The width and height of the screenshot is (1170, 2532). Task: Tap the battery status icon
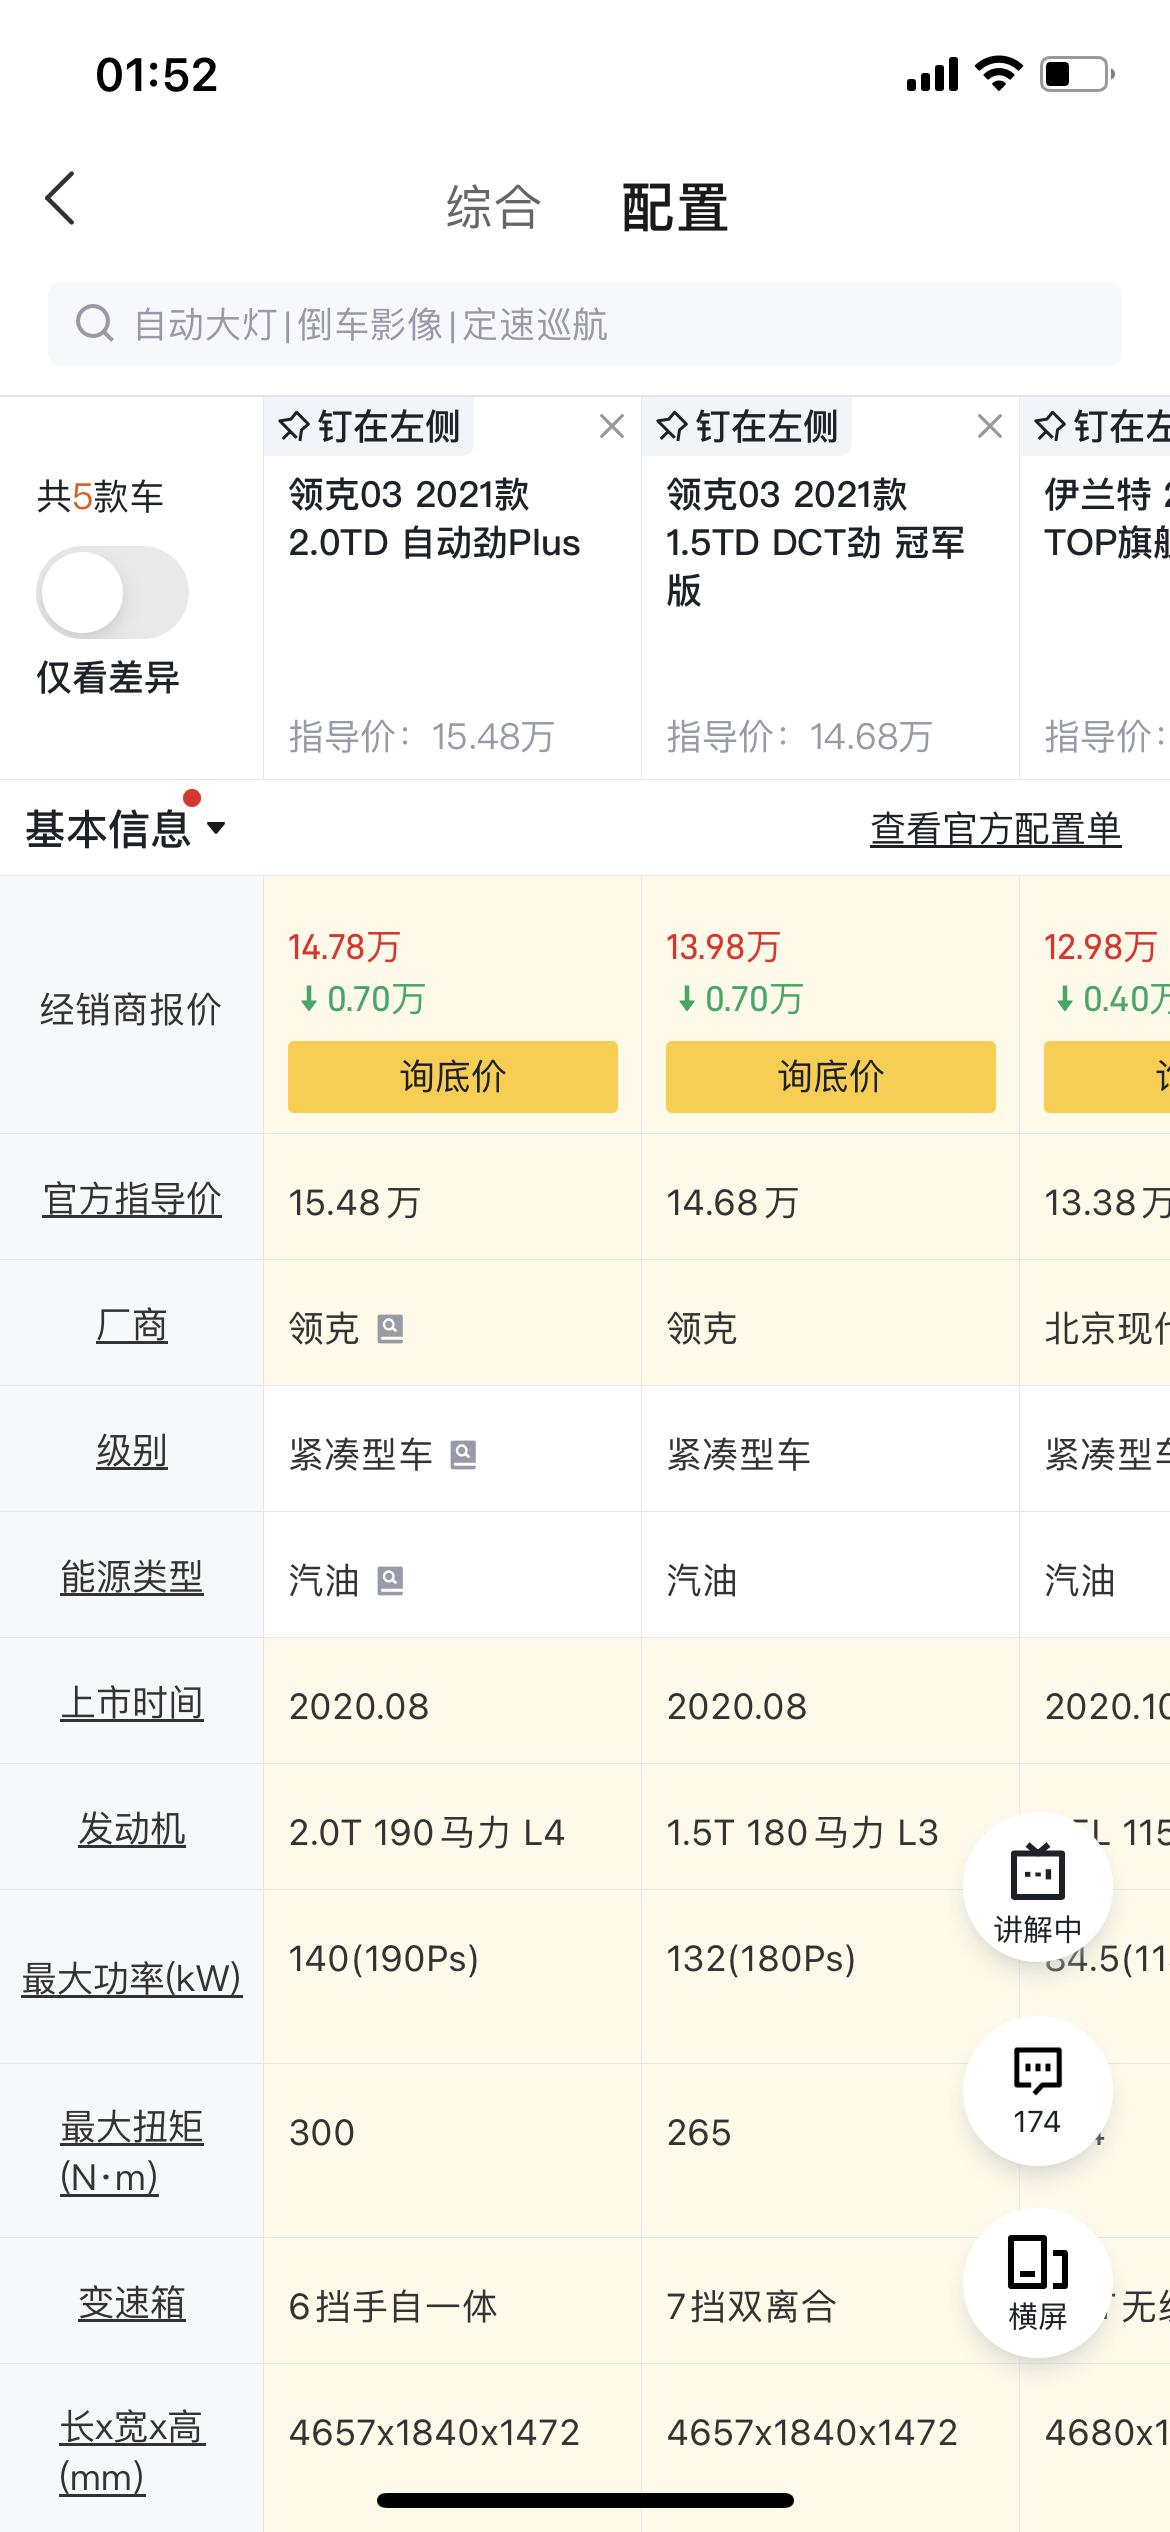tap(1078, 74)
